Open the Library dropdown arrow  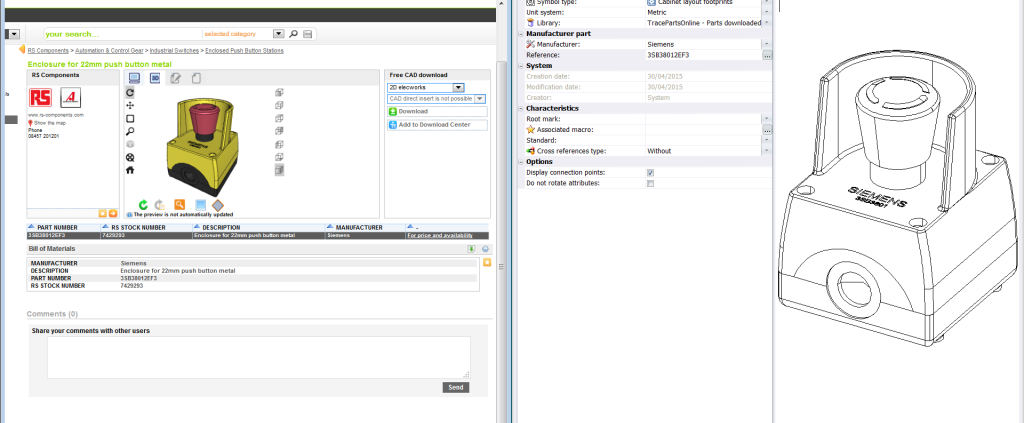click(x=767, y=23)
